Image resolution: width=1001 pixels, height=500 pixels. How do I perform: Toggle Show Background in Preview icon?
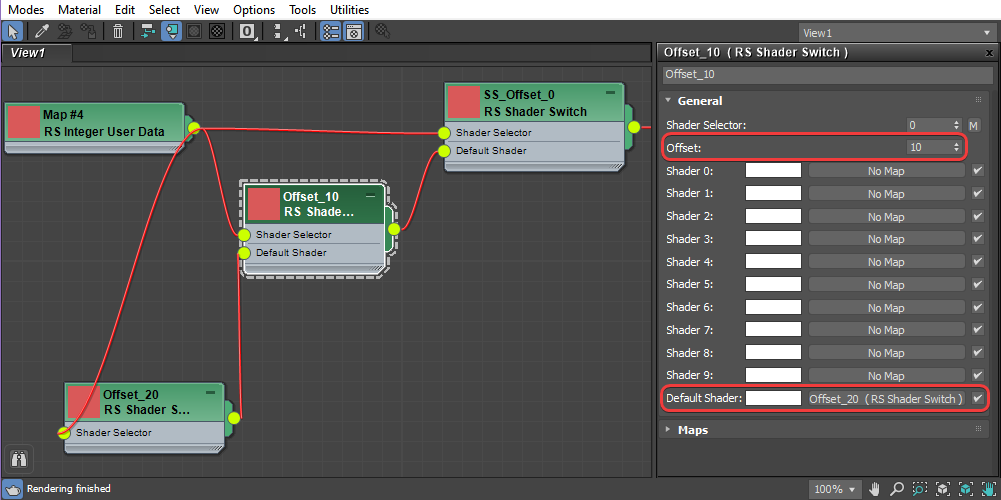pos(218,31)
